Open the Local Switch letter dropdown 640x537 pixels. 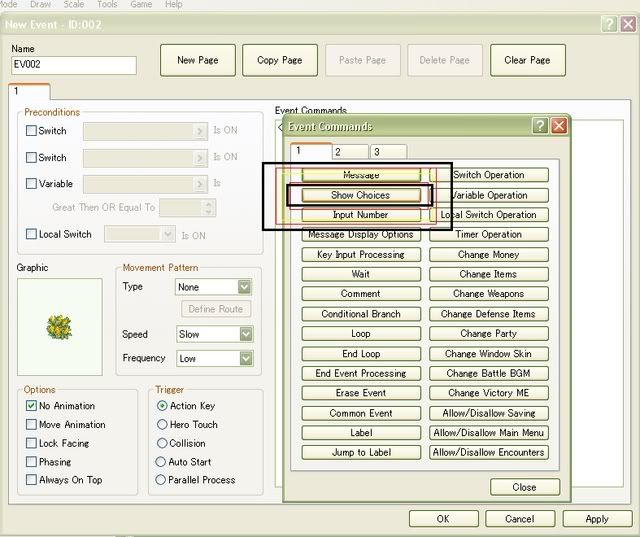click(168, 234)
